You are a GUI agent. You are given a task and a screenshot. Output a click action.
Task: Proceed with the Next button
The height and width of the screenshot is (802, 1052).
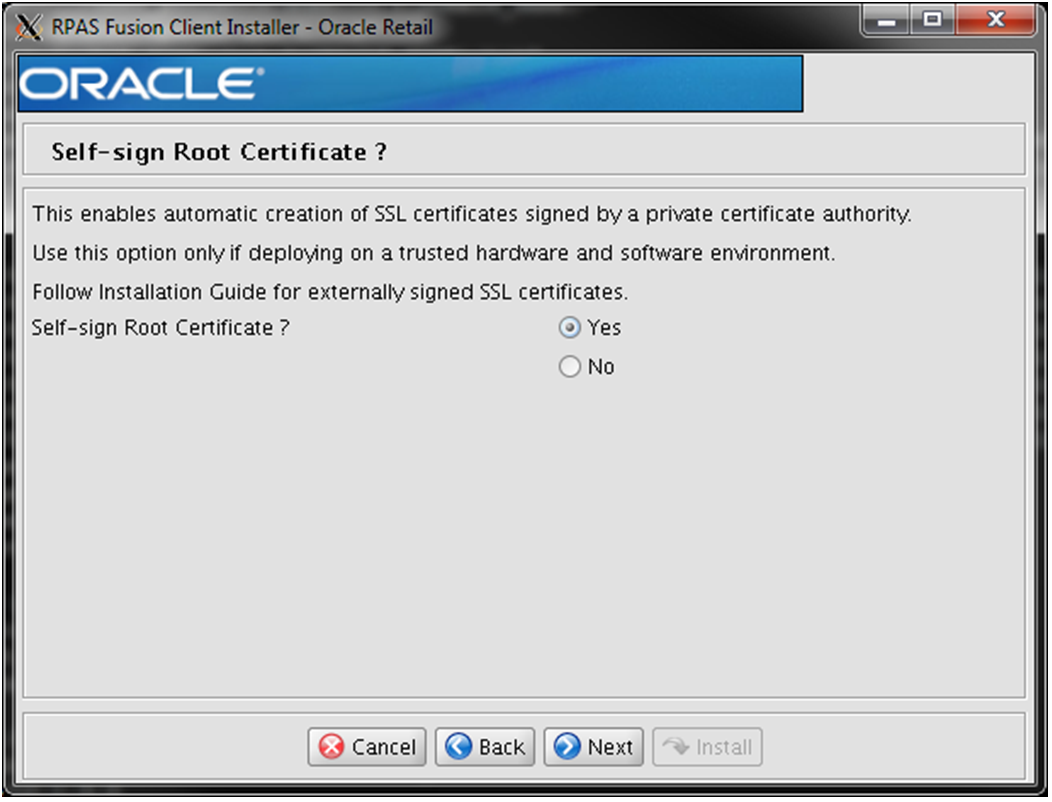[x=594, y=746]
